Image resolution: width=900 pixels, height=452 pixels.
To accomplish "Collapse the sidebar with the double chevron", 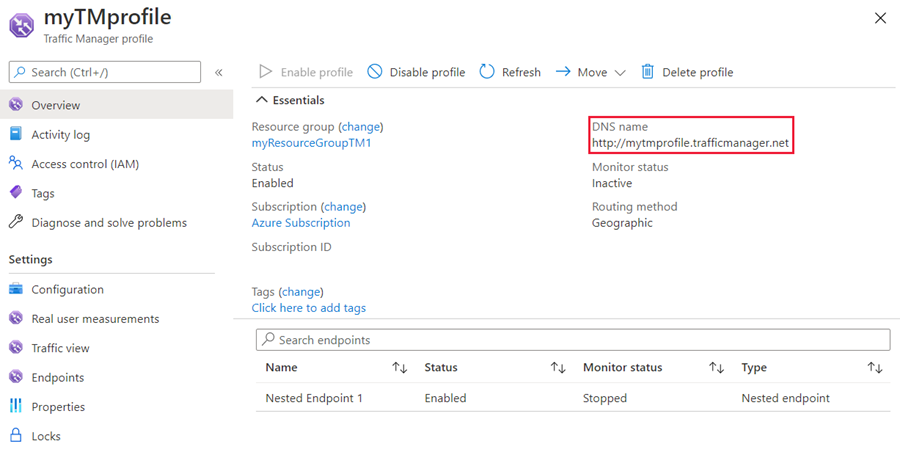I will [219, 72].
